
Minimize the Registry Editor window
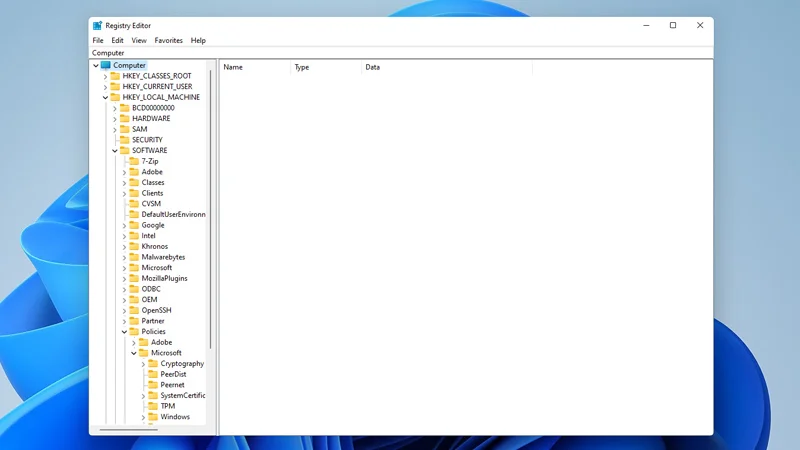pos(646,26)
